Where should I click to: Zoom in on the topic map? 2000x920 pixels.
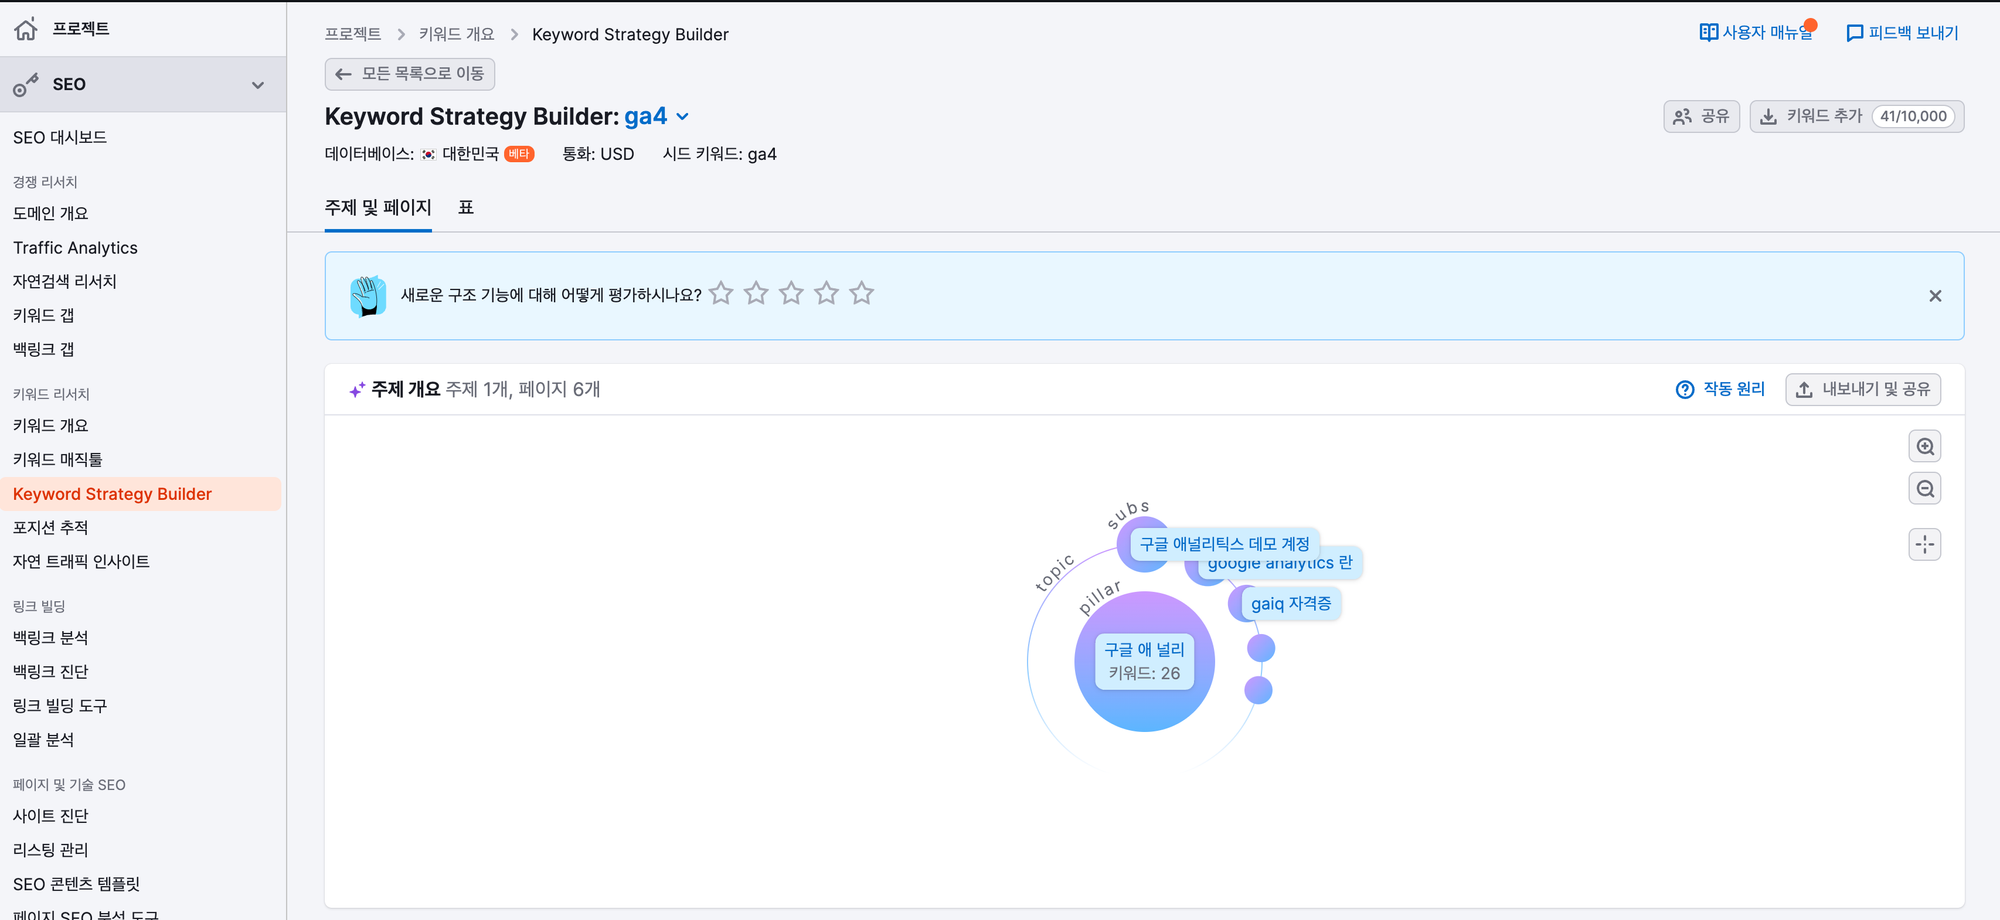tap(1925, 447)
